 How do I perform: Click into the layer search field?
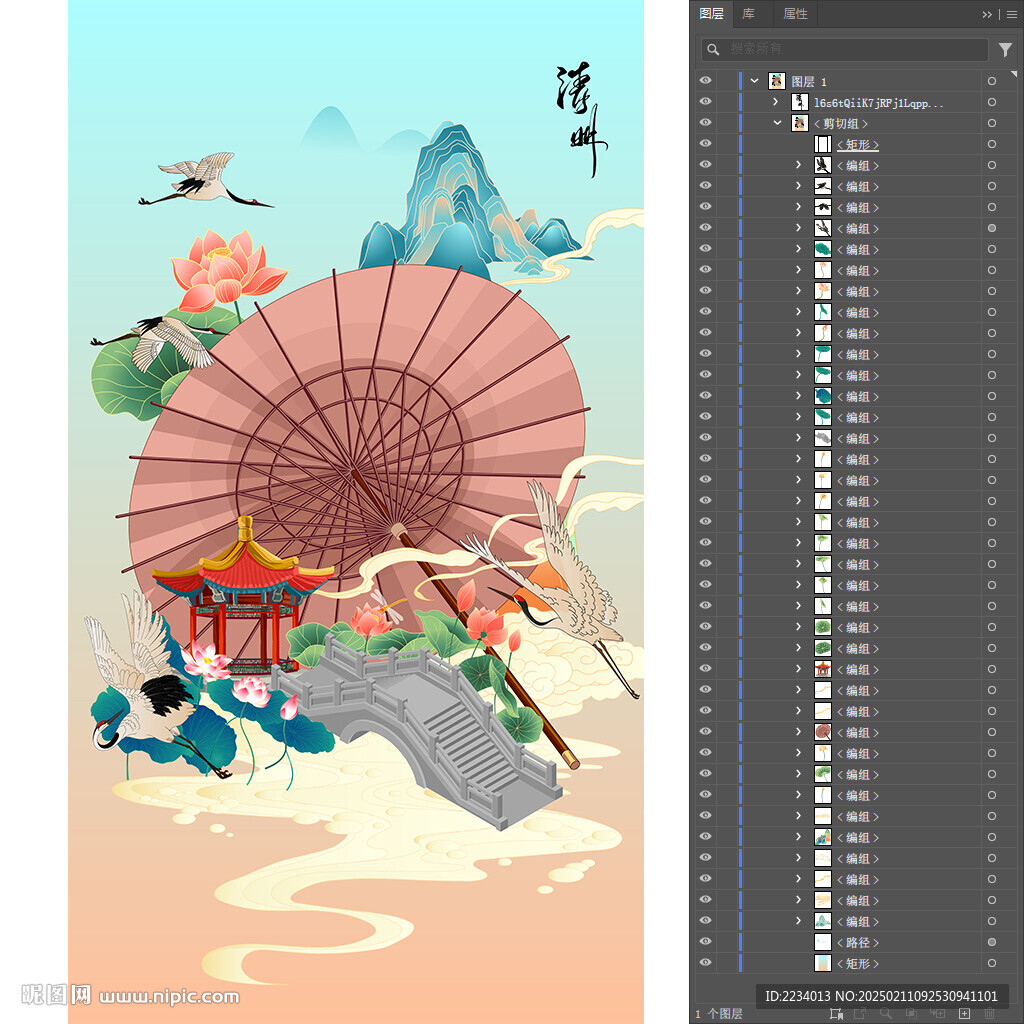(850, 49)
